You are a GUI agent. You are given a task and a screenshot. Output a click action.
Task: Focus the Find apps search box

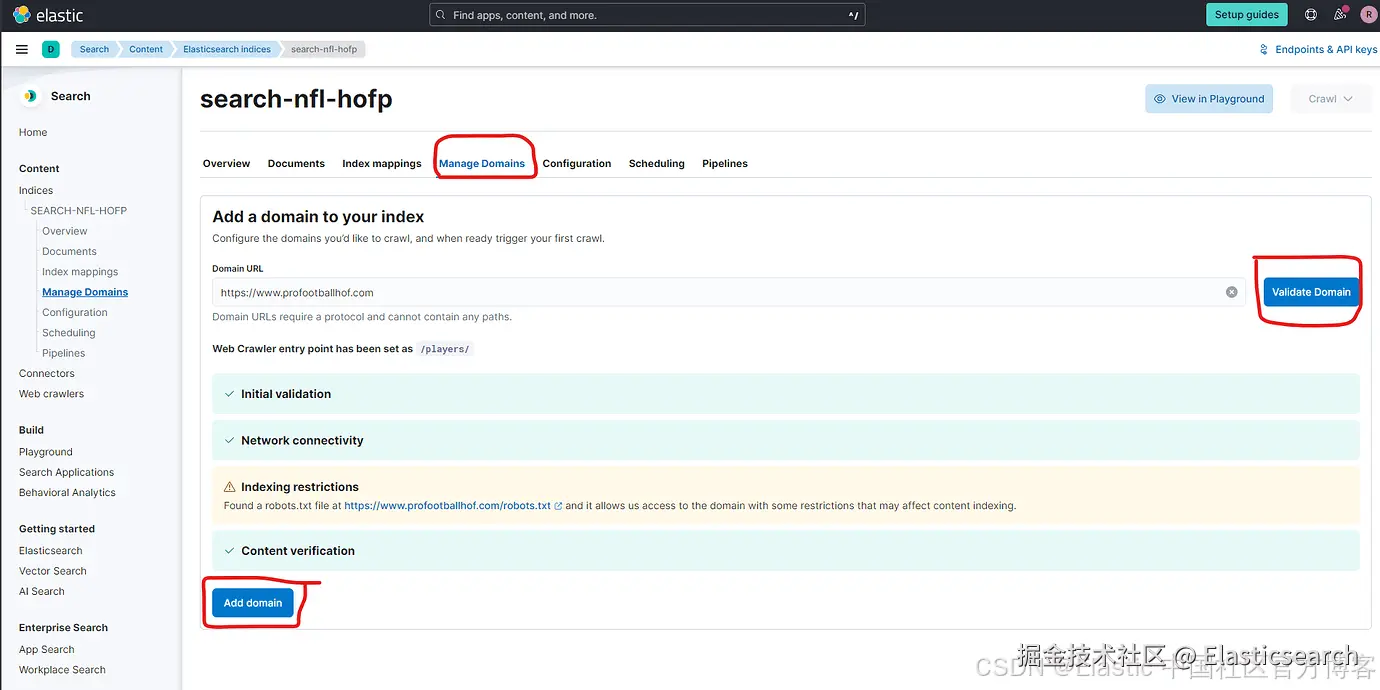point(647,15)
